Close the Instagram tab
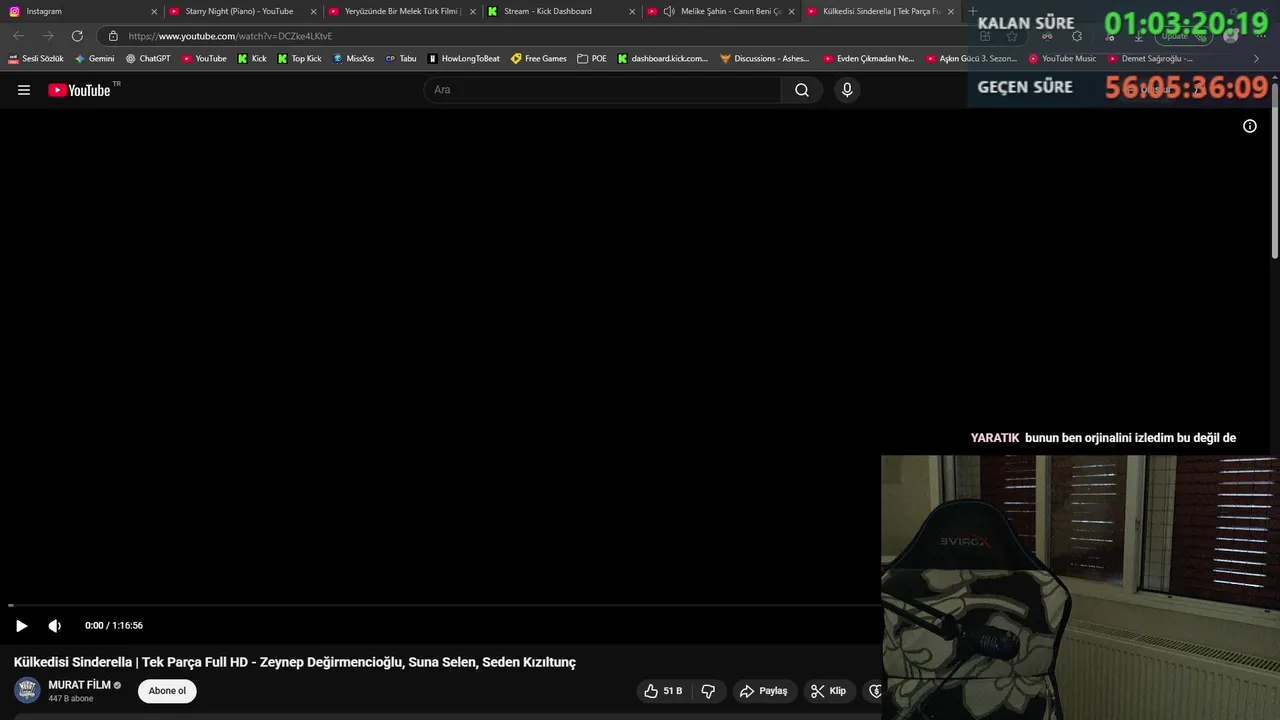 point(154,12)
